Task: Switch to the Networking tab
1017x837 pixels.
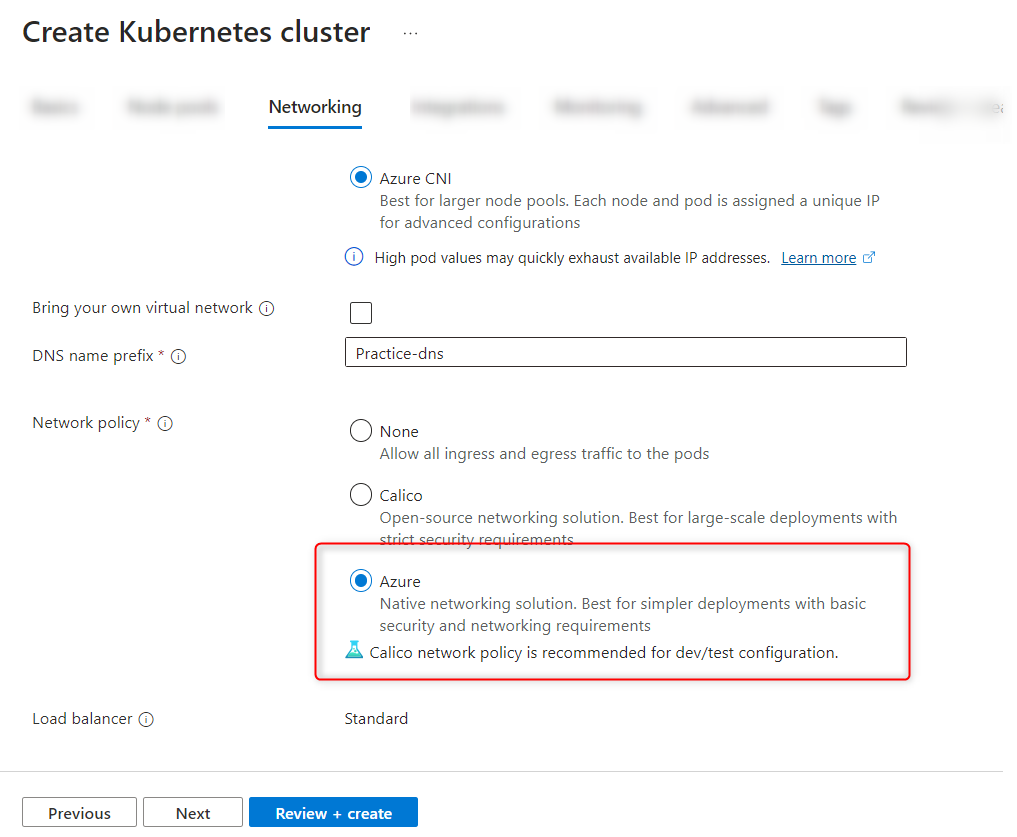Action: [x=315, y=107]
